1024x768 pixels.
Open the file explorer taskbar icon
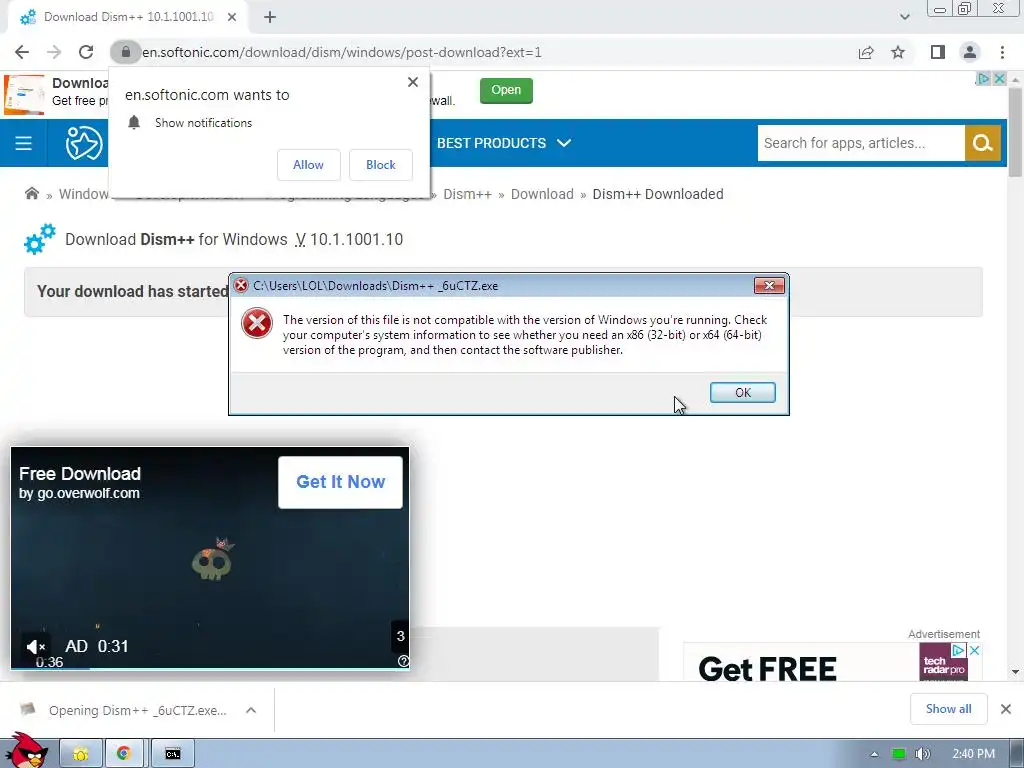point(81,754)
